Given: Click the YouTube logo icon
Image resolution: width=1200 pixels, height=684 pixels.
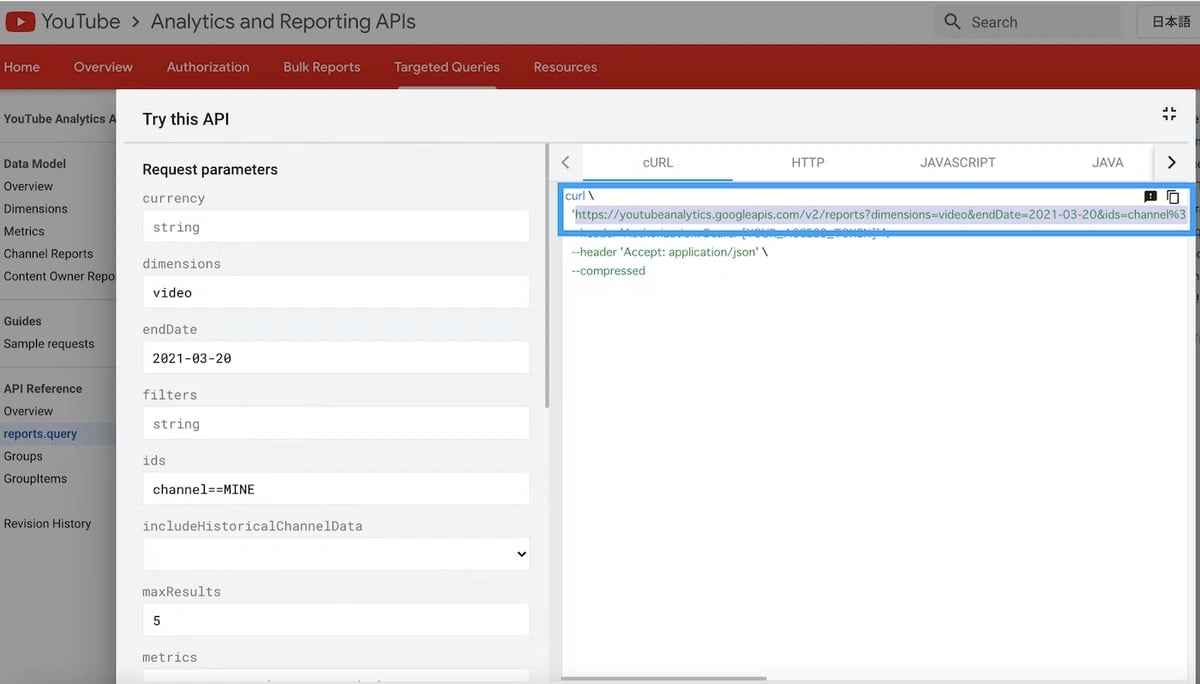Looking at the screenshot, I should tap(20, 21).
